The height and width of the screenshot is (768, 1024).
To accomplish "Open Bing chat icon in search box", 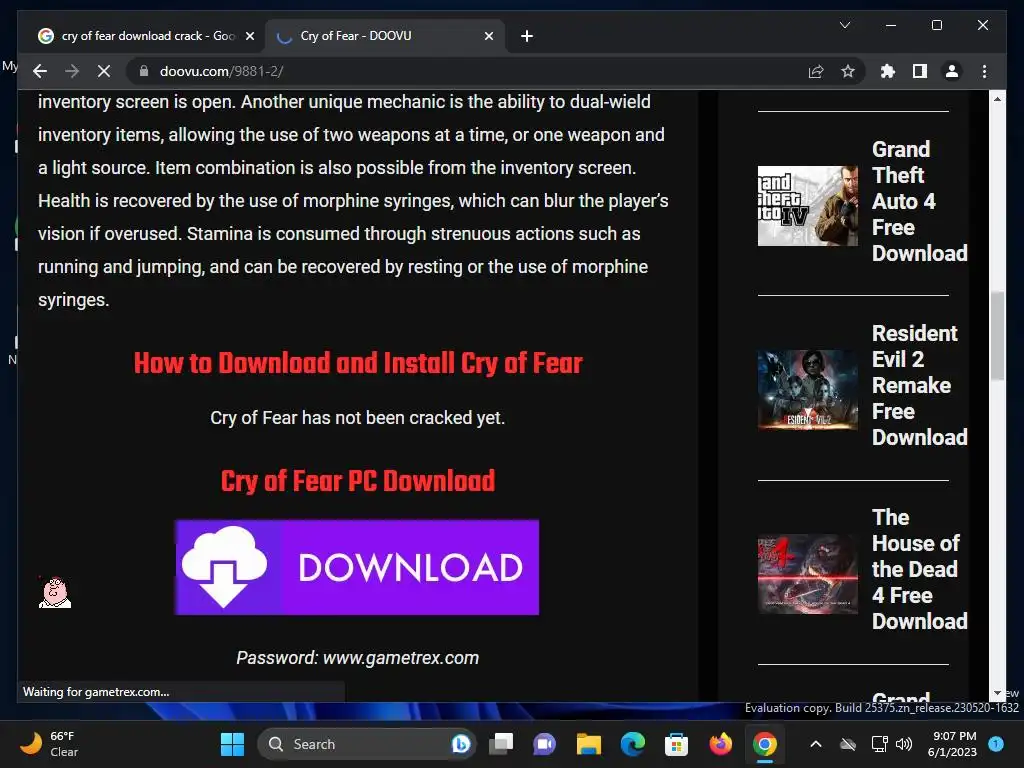I will click(x=460, y=744).
